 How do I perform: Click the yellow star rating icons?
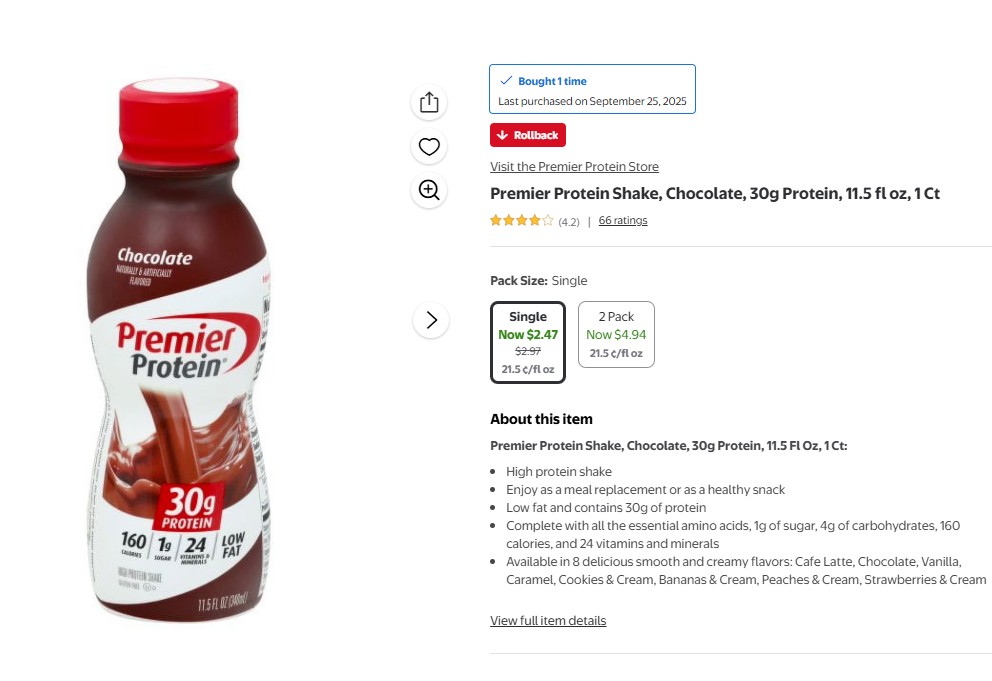[x=521, y=221]
